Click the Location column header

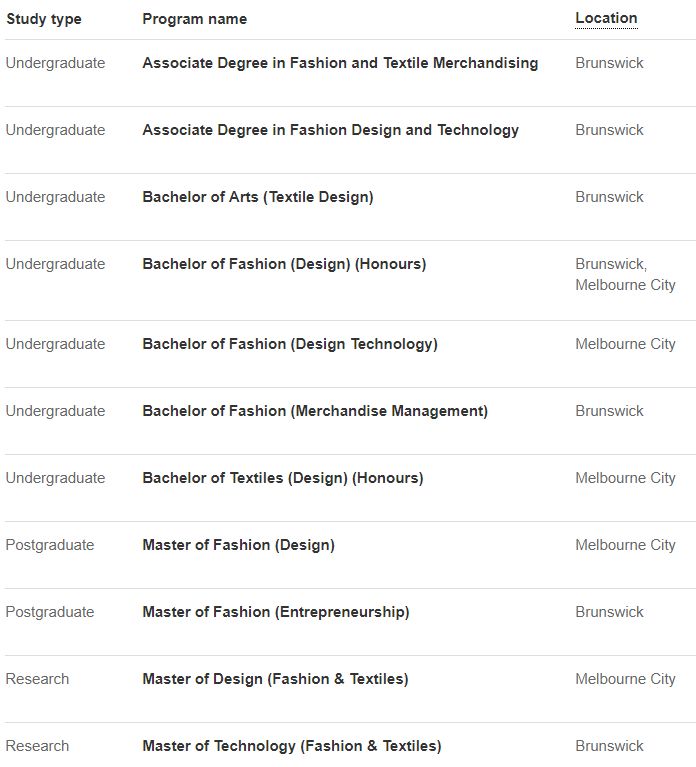coord(606,18)
